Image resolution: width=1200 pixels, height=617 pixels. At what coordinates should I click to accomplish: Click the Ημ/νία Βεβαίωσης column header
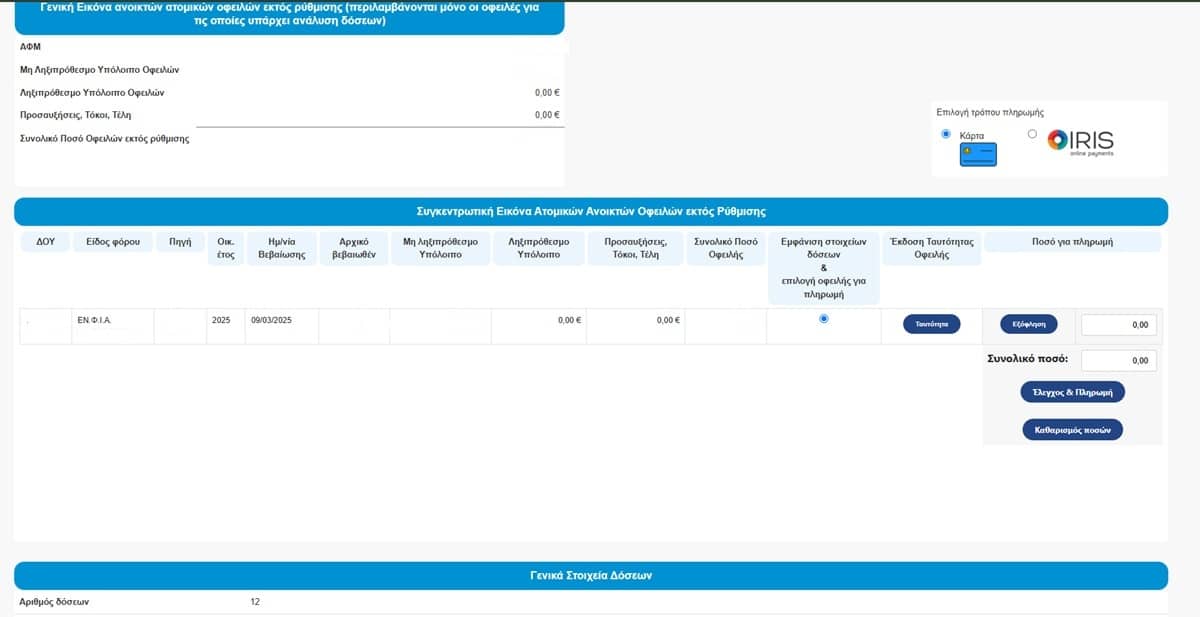[x=280, y=248]
